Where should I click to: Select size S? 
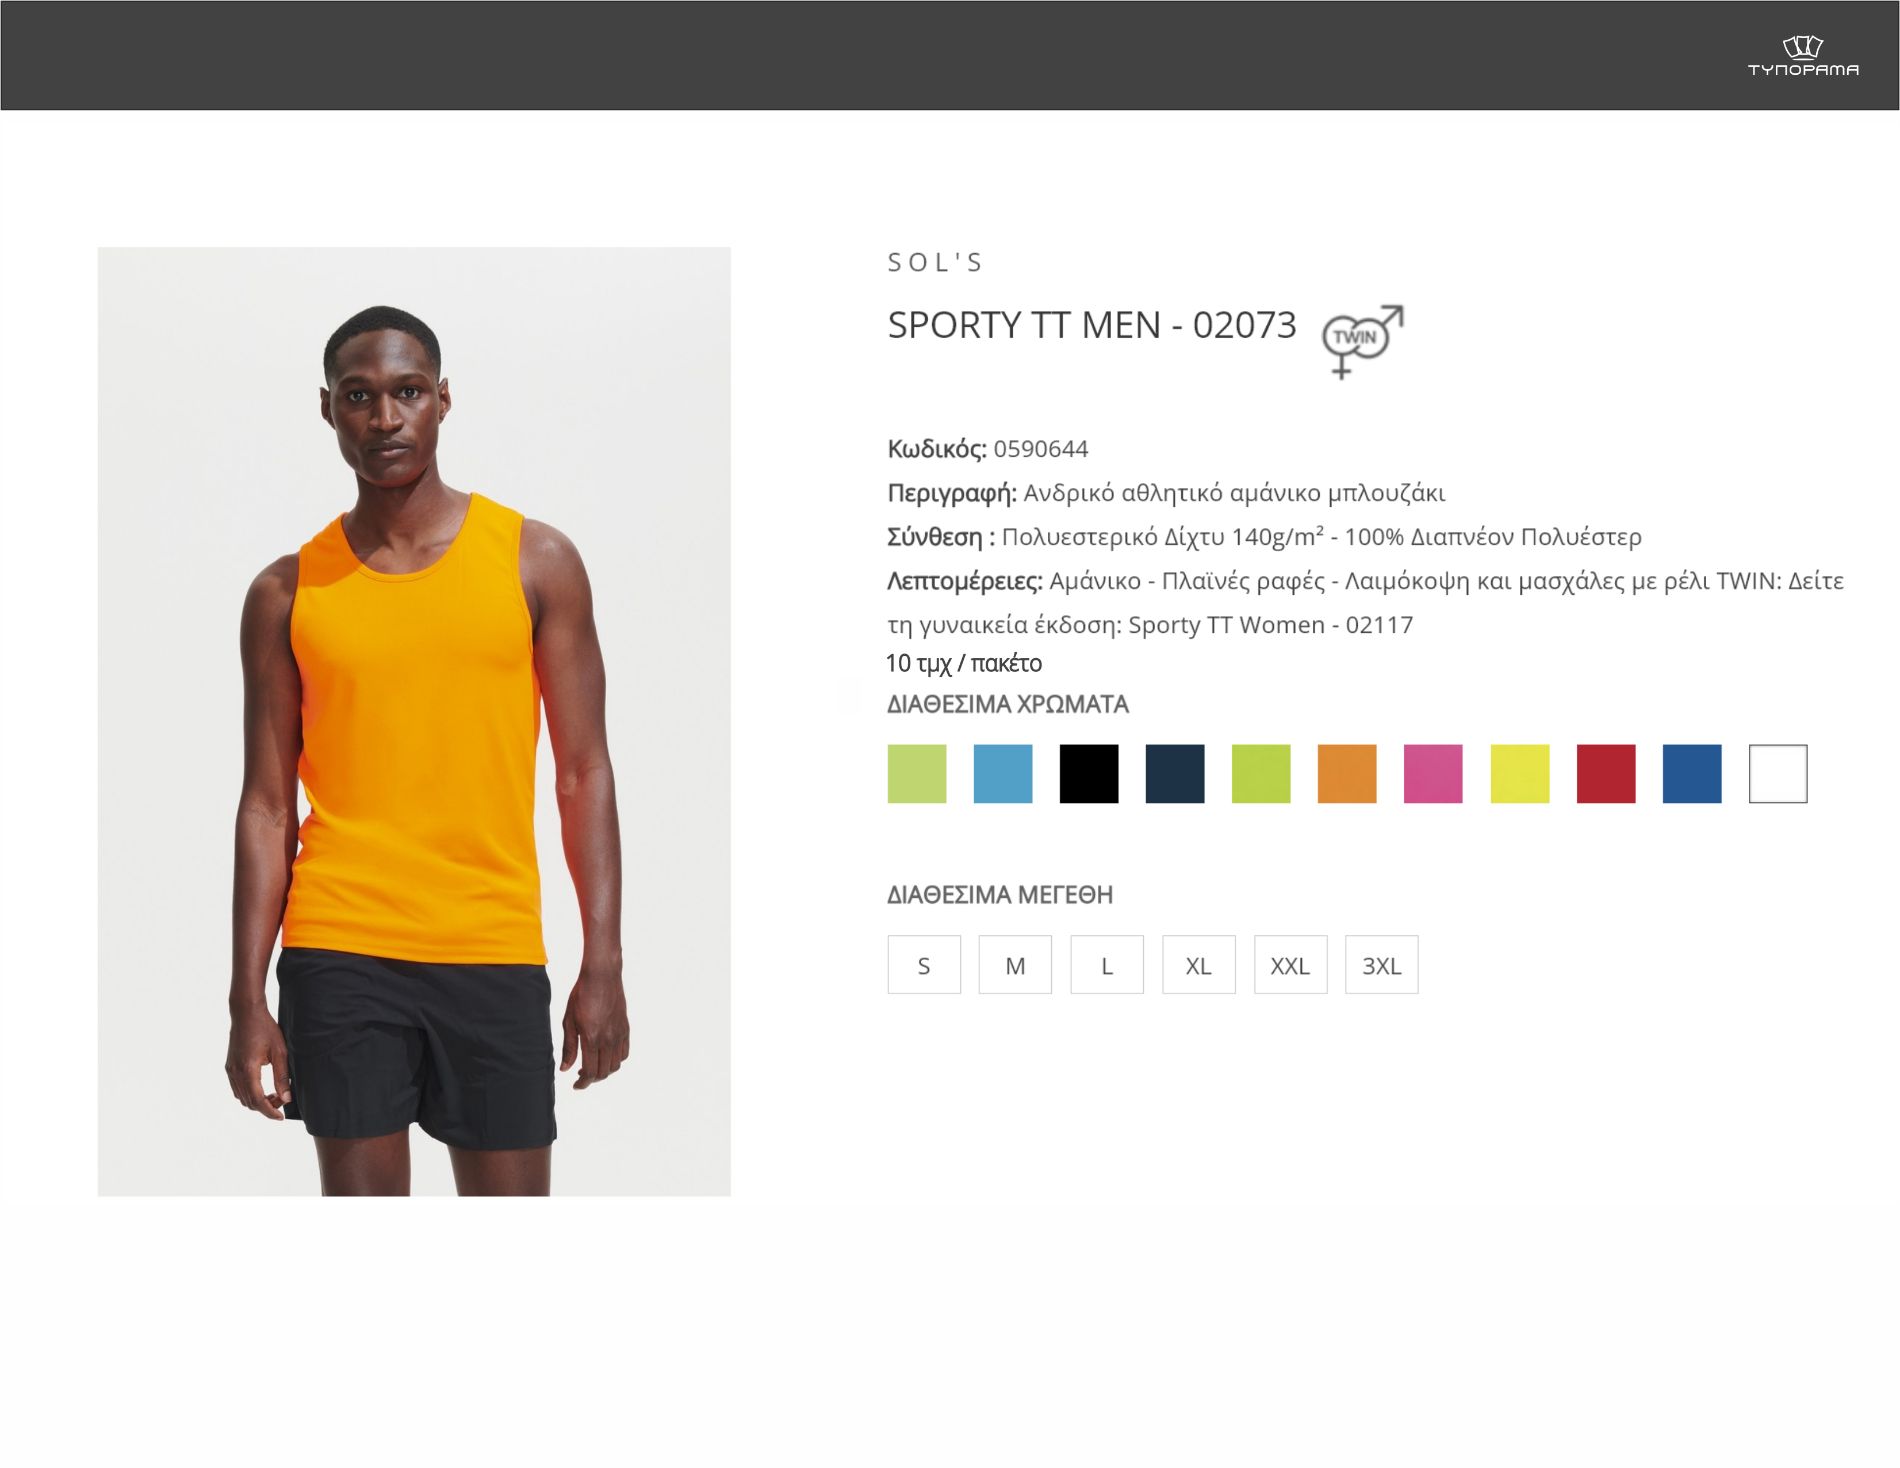click(x=924, y=965)
